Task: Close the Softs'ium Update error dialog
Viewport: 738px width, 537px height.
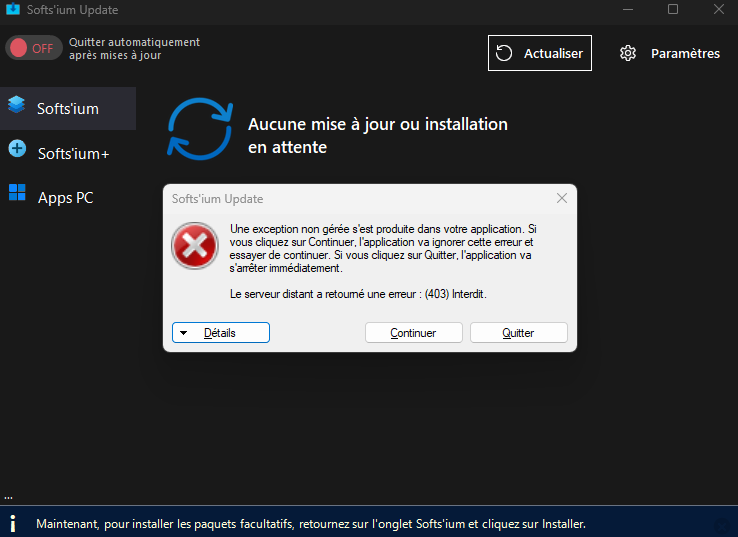Action: (562, 198)
